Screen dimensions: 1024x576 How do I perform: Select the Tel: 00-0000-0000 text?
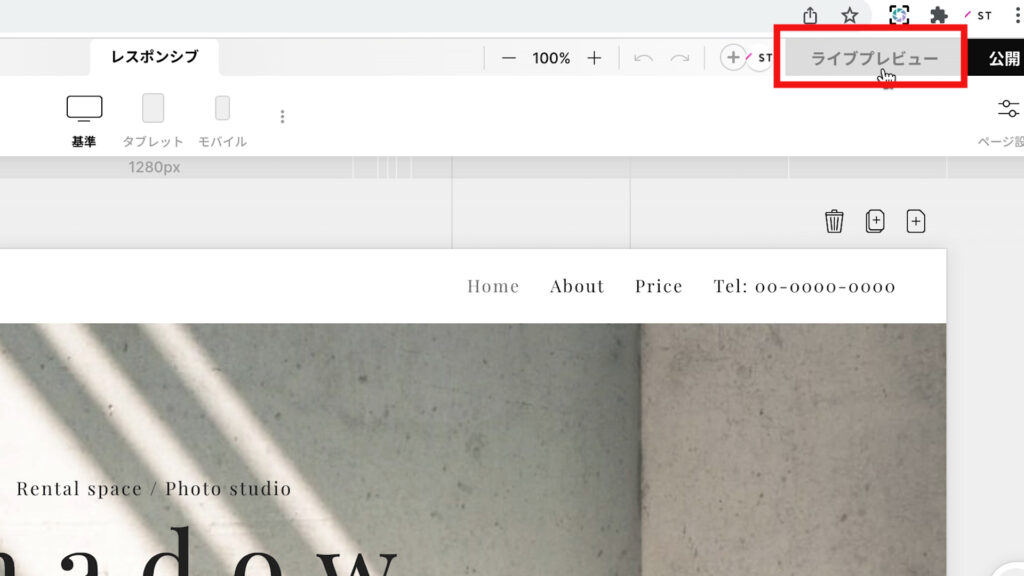(805, 286)
